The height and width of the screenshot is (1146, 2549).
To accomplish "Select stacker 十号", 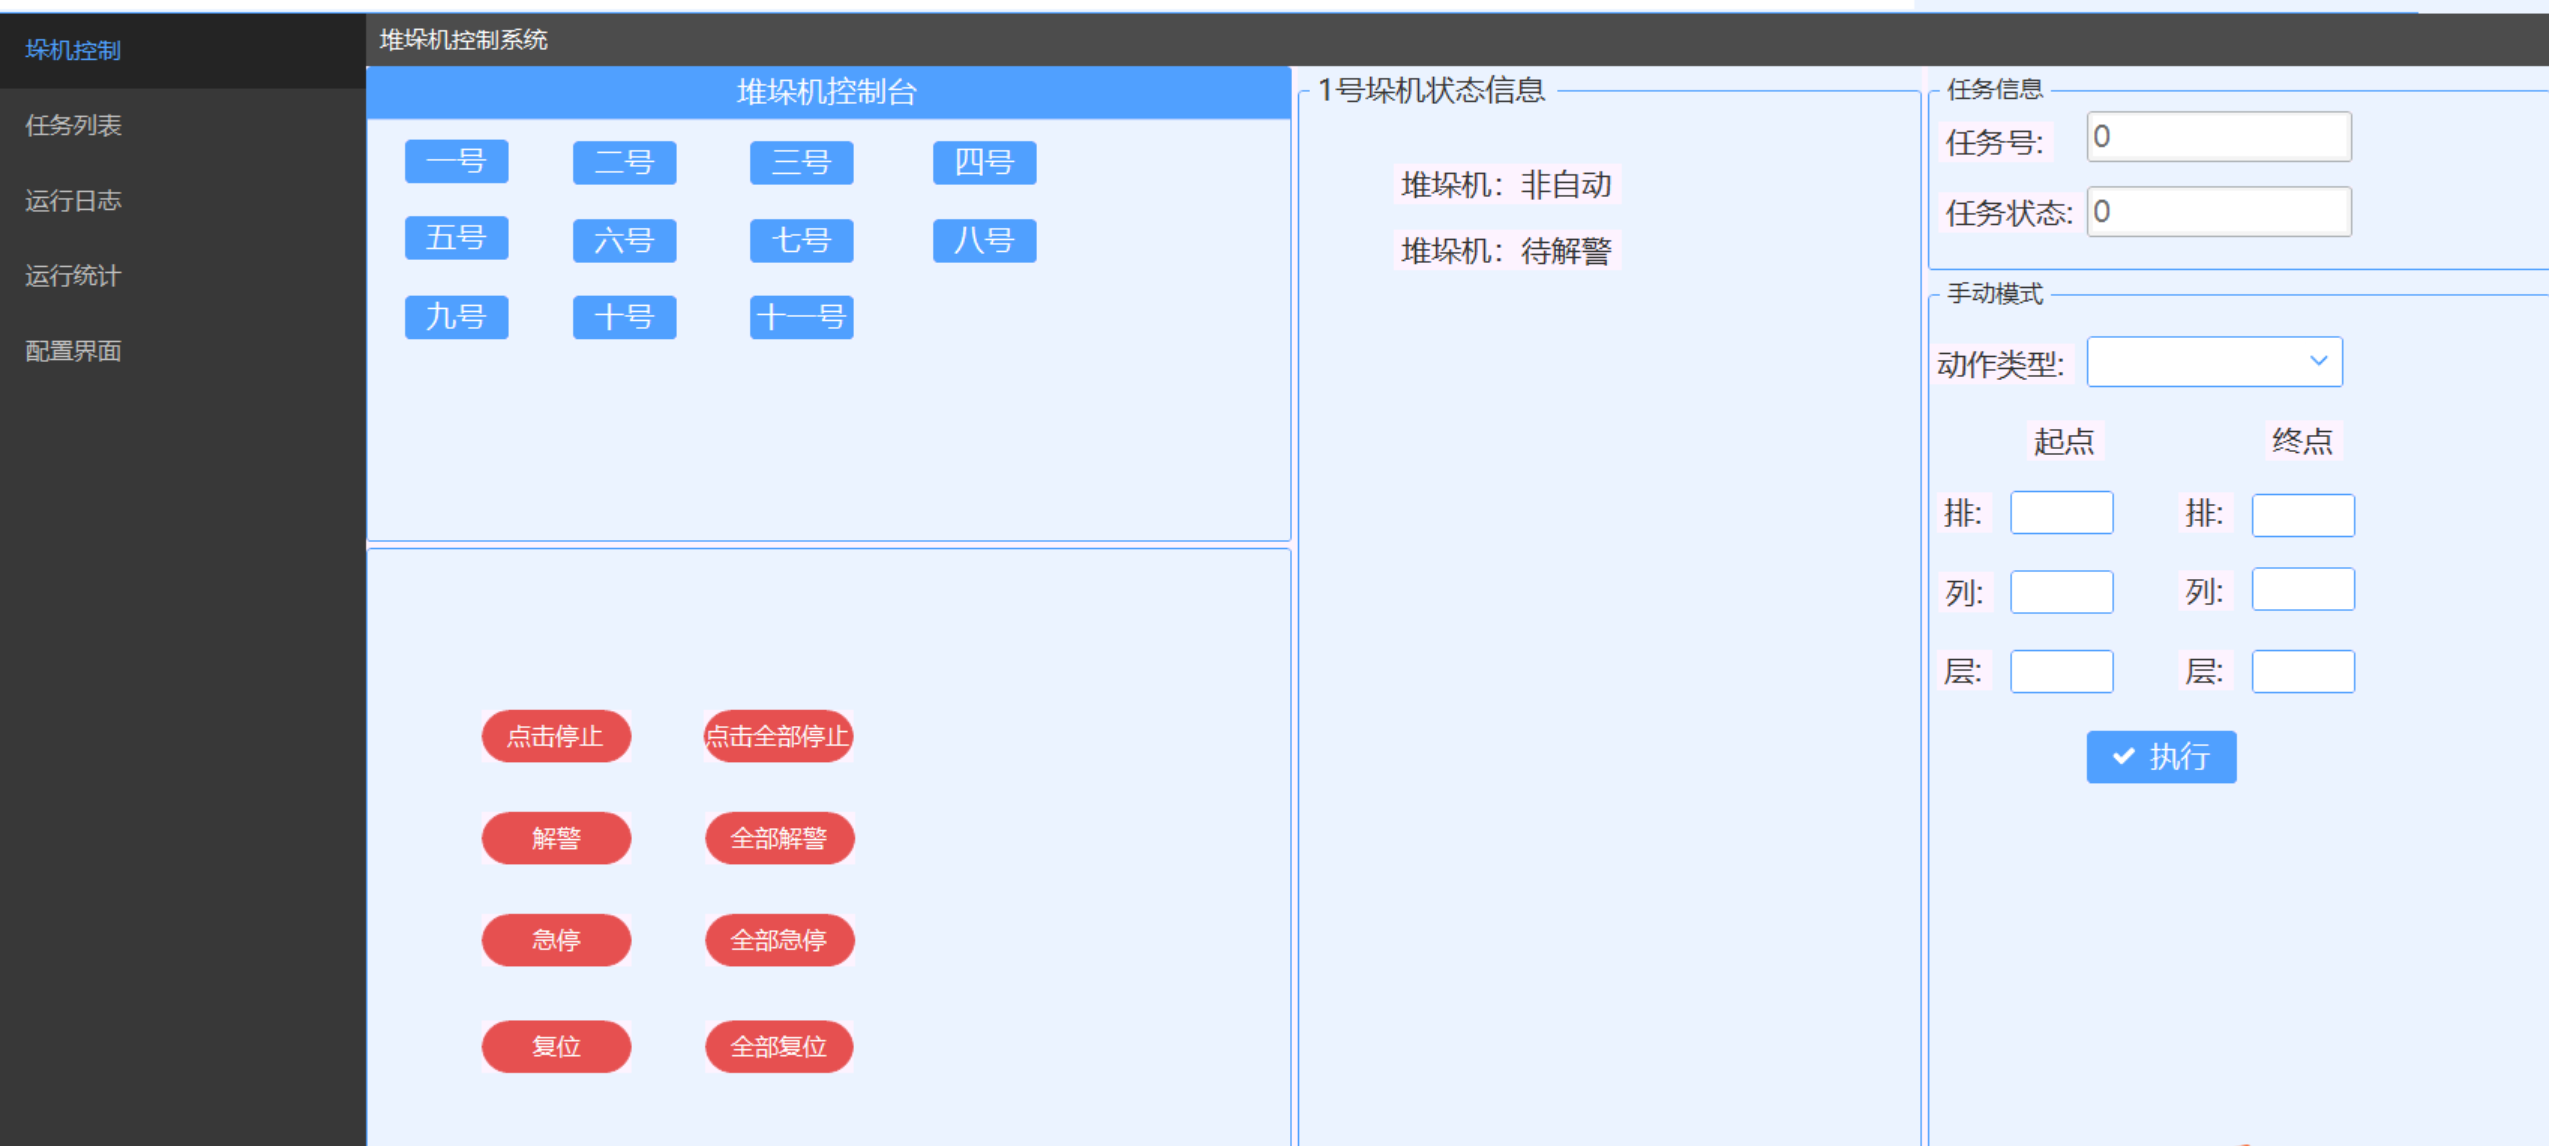I will 625,318.
